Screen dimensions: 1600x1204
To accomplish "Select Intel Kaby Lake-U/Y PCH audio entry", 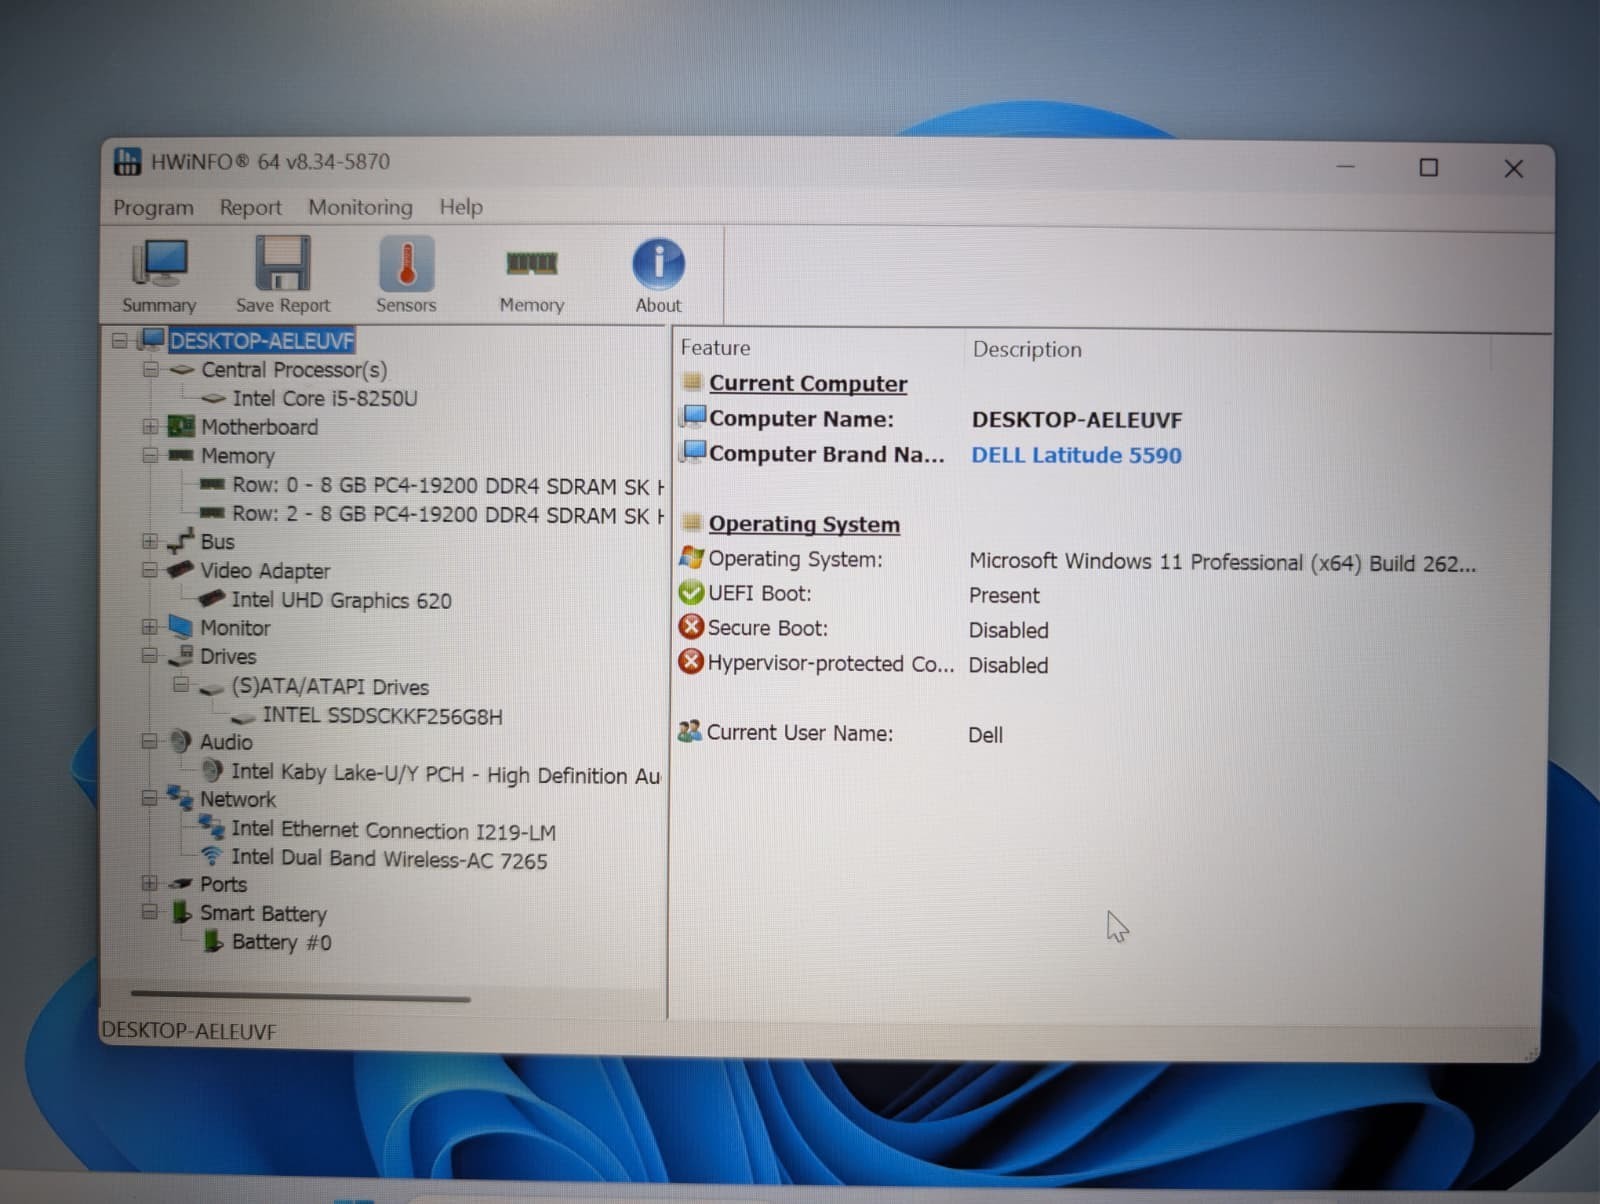I will point(445,775).
